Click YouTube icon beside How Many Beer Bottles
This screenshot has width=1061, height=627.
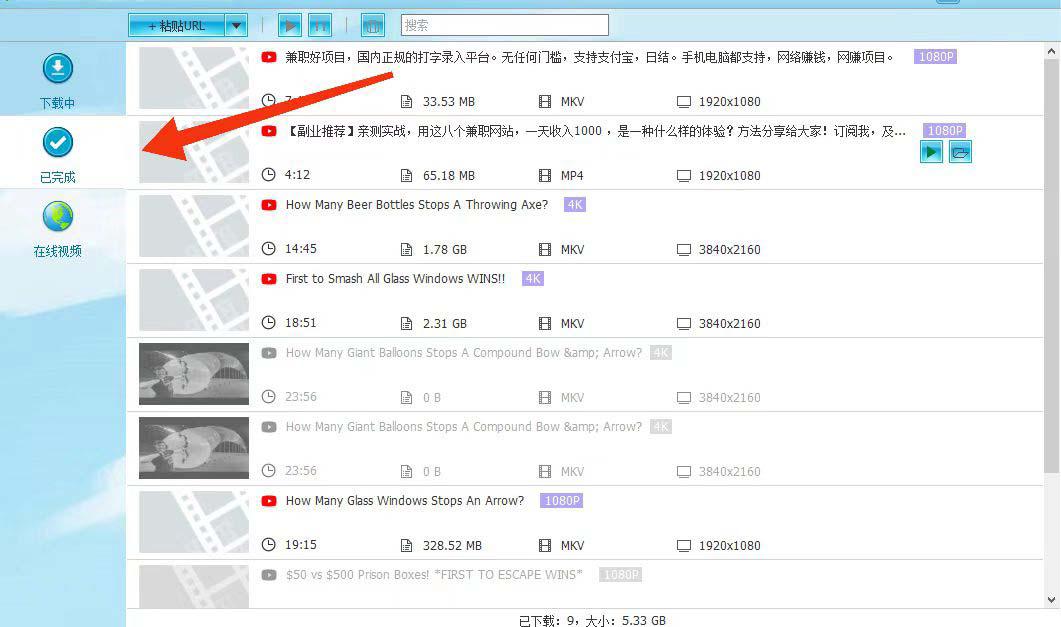click(x=268, y=205)
